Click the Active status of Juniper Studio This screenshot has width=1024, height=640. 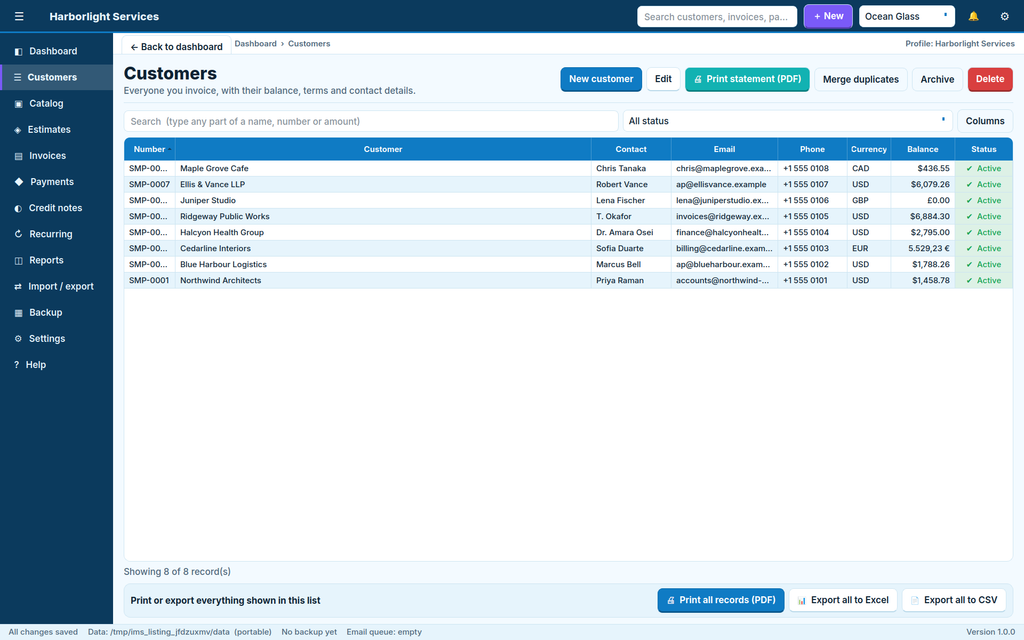(x=984, y=200)
